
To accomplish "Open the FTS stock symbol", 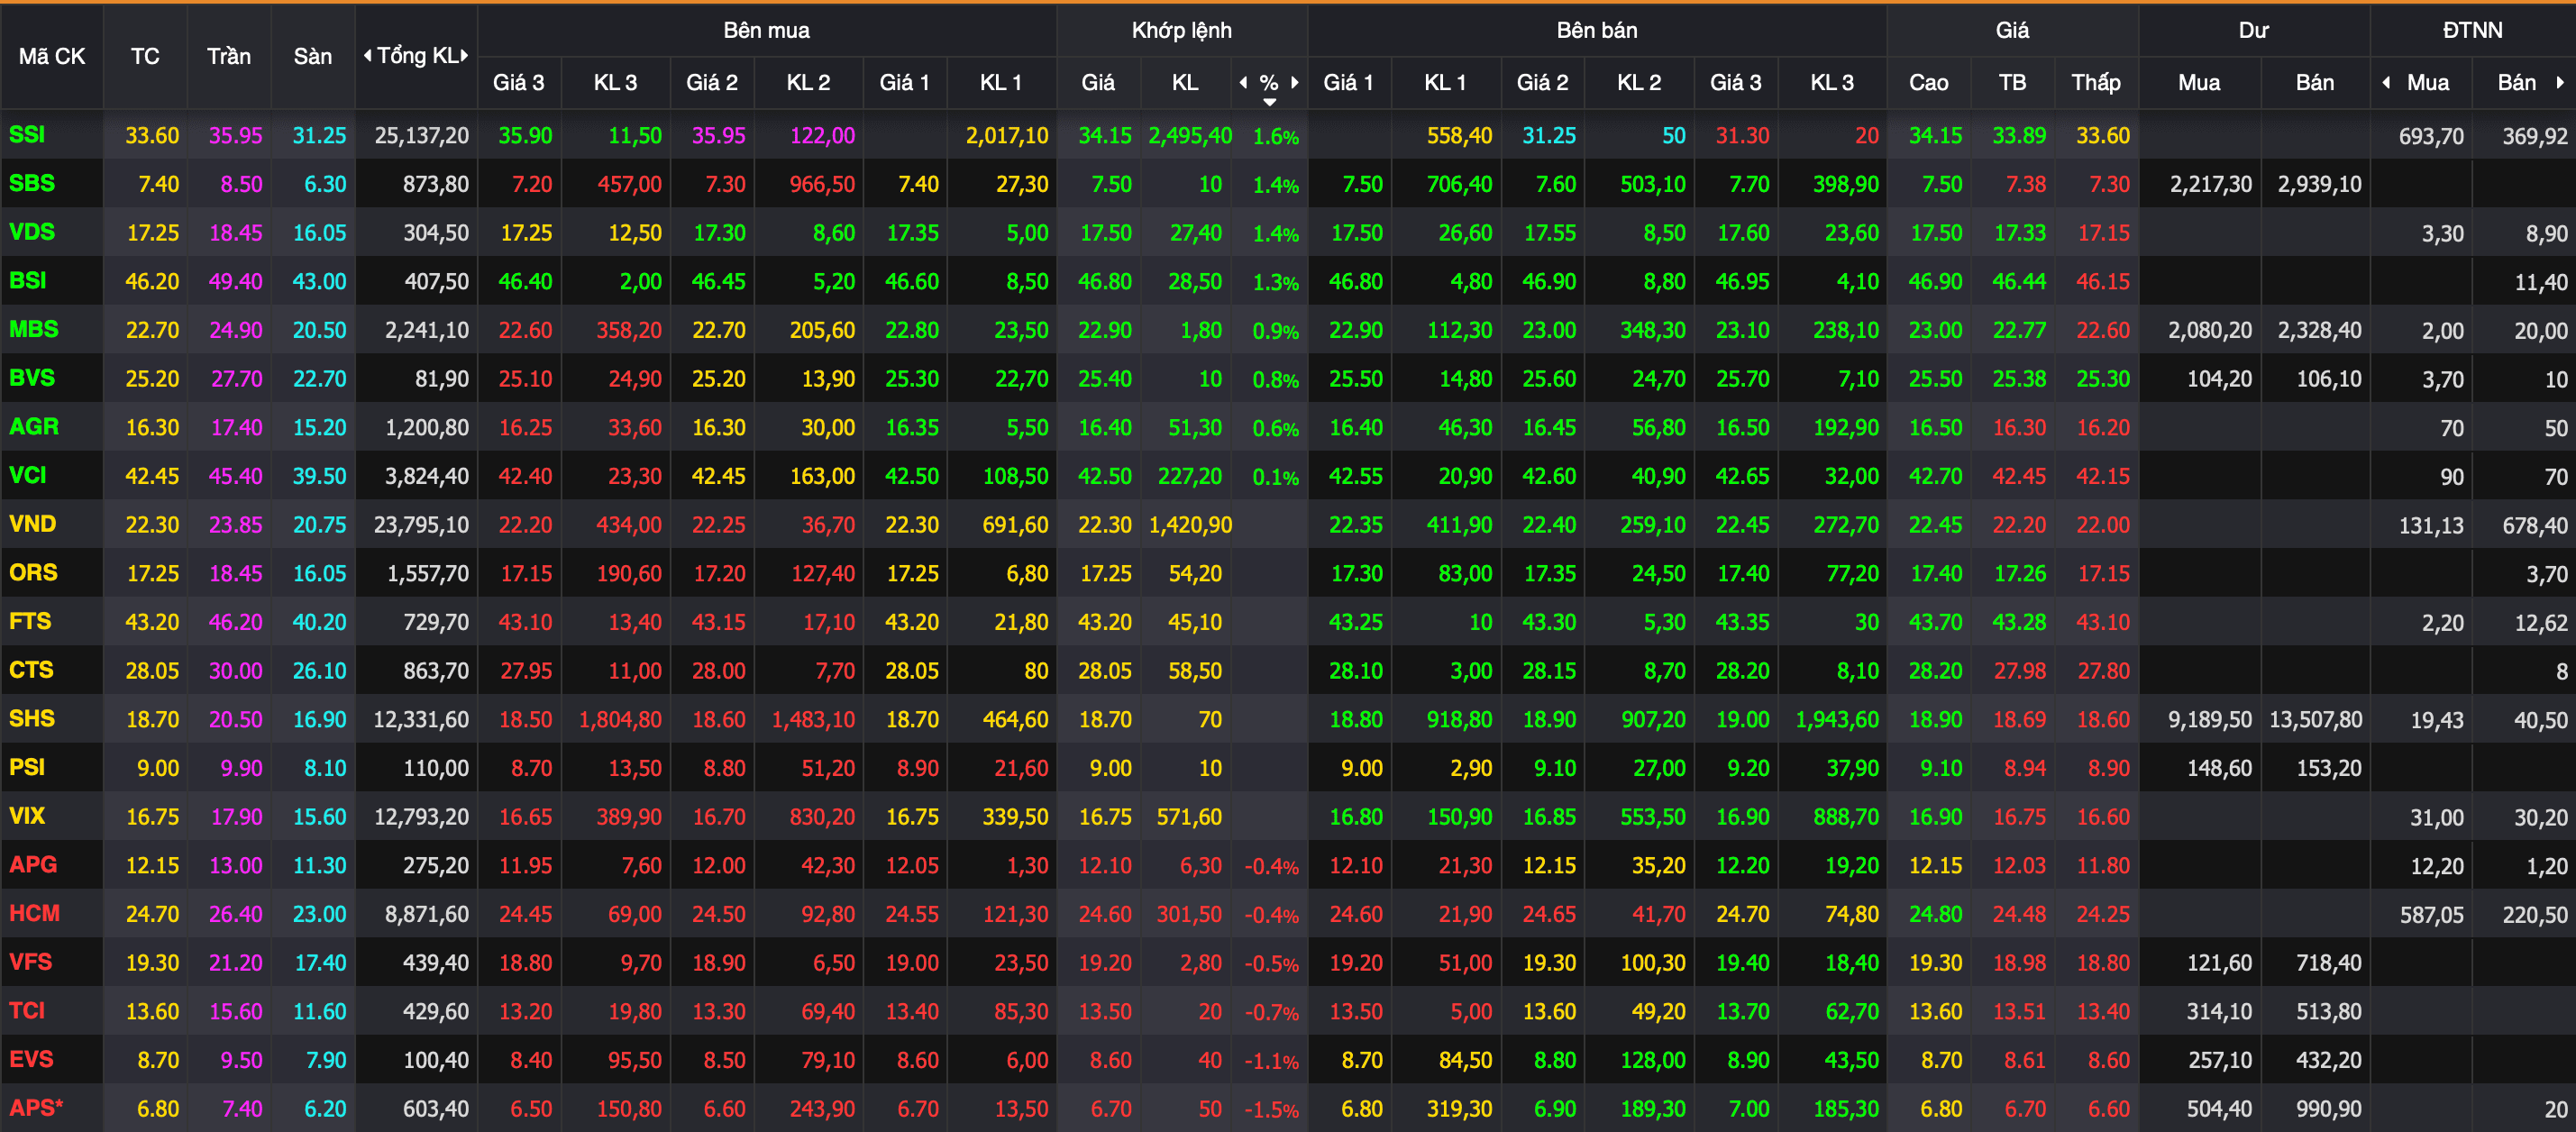I will pos(30,621).
